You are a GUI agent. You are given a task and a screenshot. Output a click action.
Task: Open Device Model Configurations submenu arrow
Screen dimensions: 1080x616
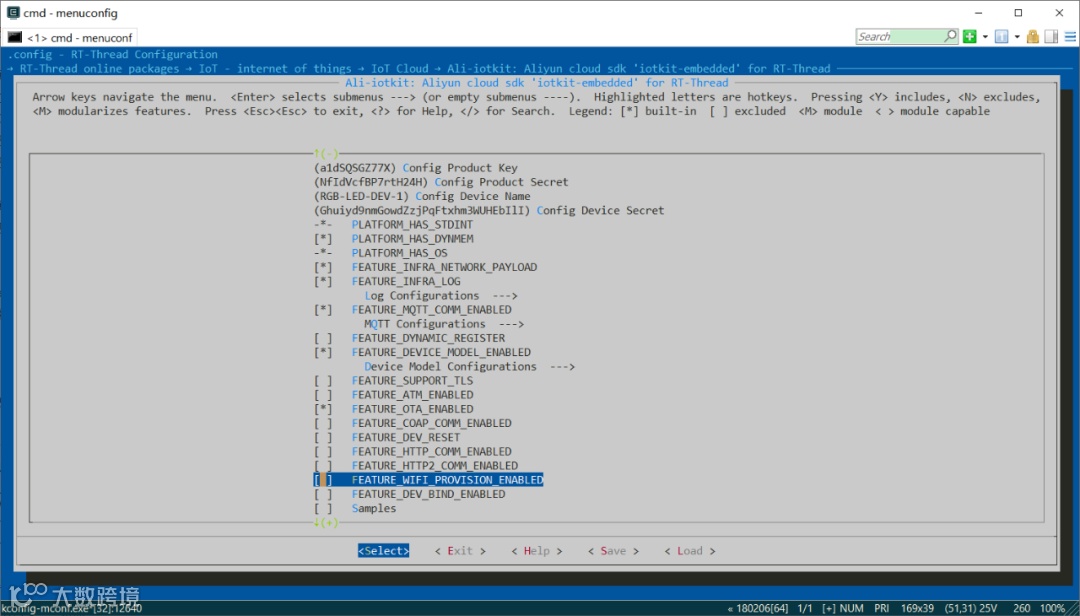point(562,367)
